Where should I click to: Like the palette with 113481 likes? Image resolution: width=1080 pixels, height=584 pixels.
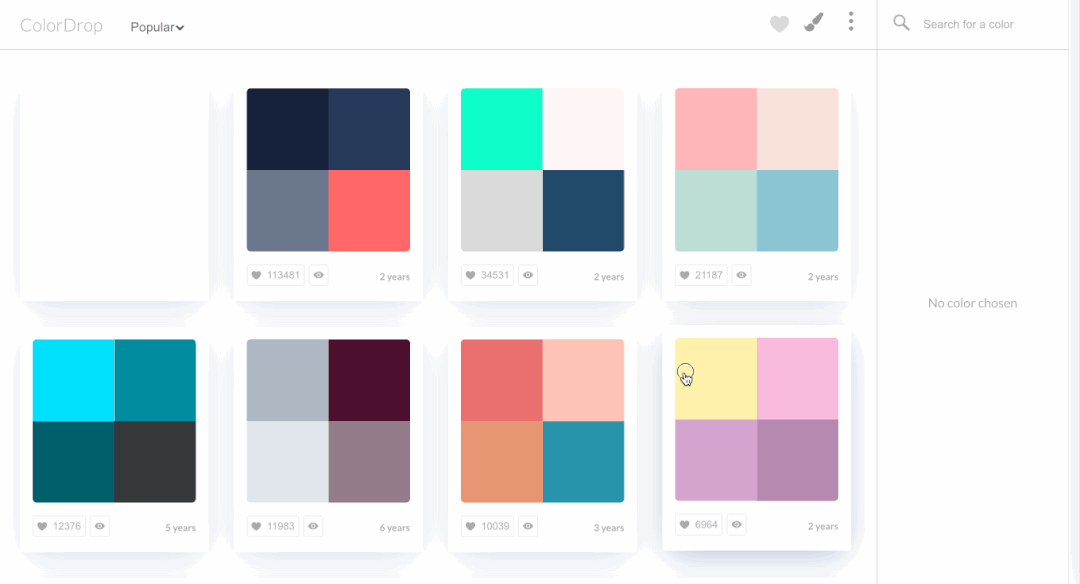tap(275, 275)
